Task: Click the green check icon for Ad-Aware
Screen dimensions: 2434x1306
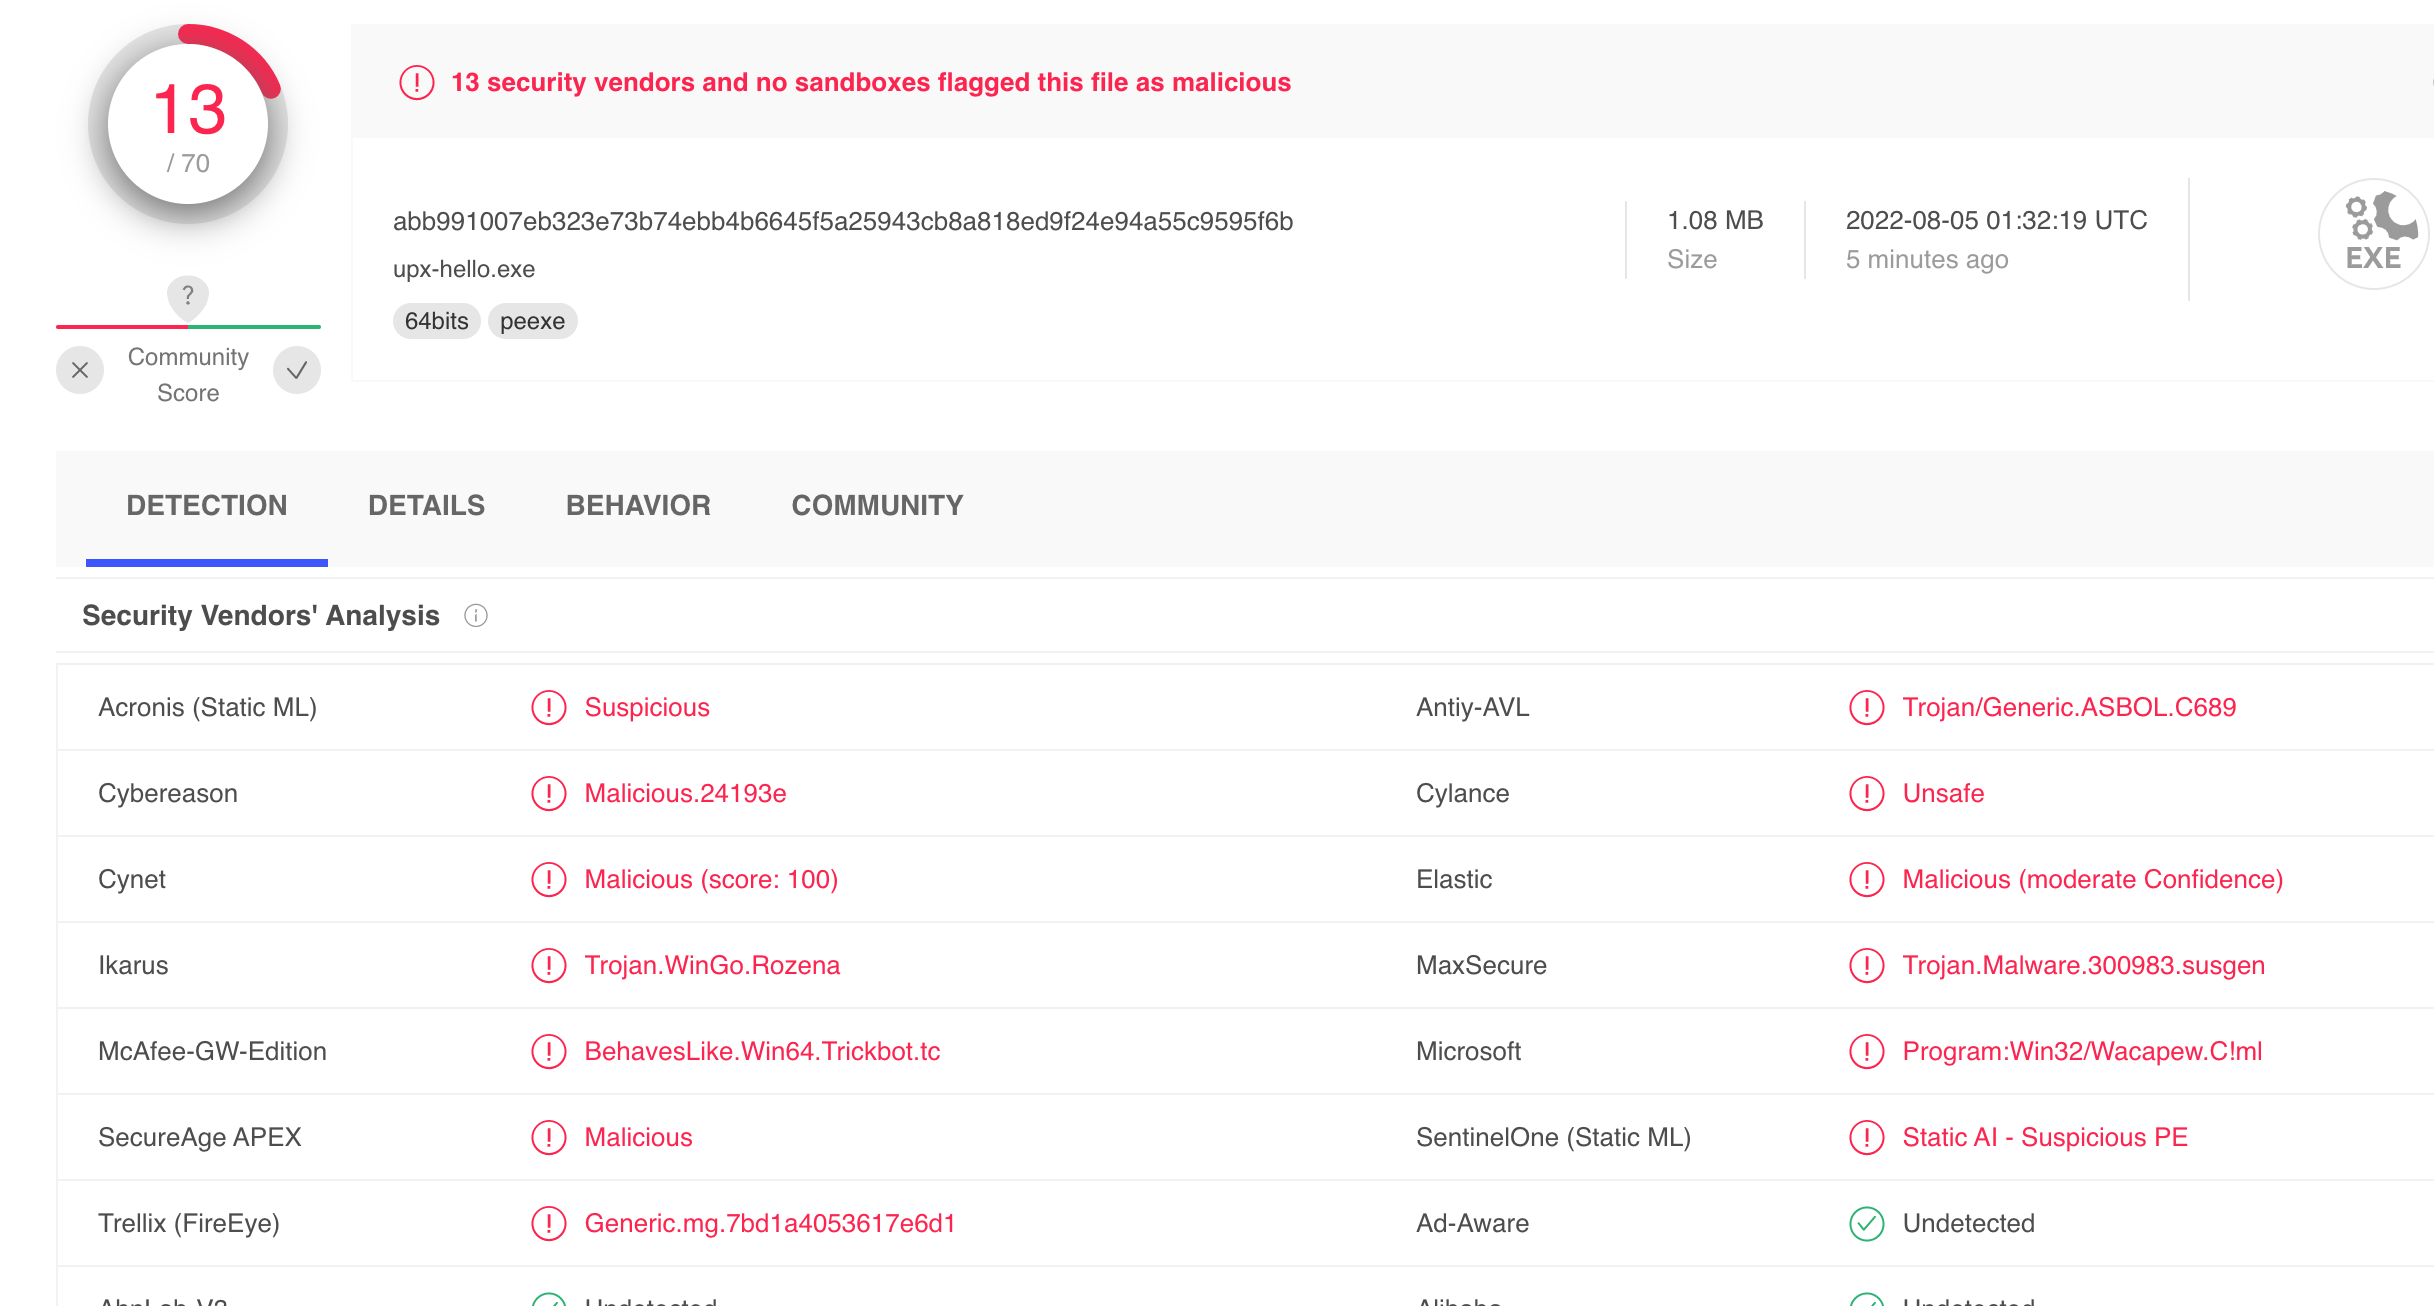Action: tap(1866, 1224)
